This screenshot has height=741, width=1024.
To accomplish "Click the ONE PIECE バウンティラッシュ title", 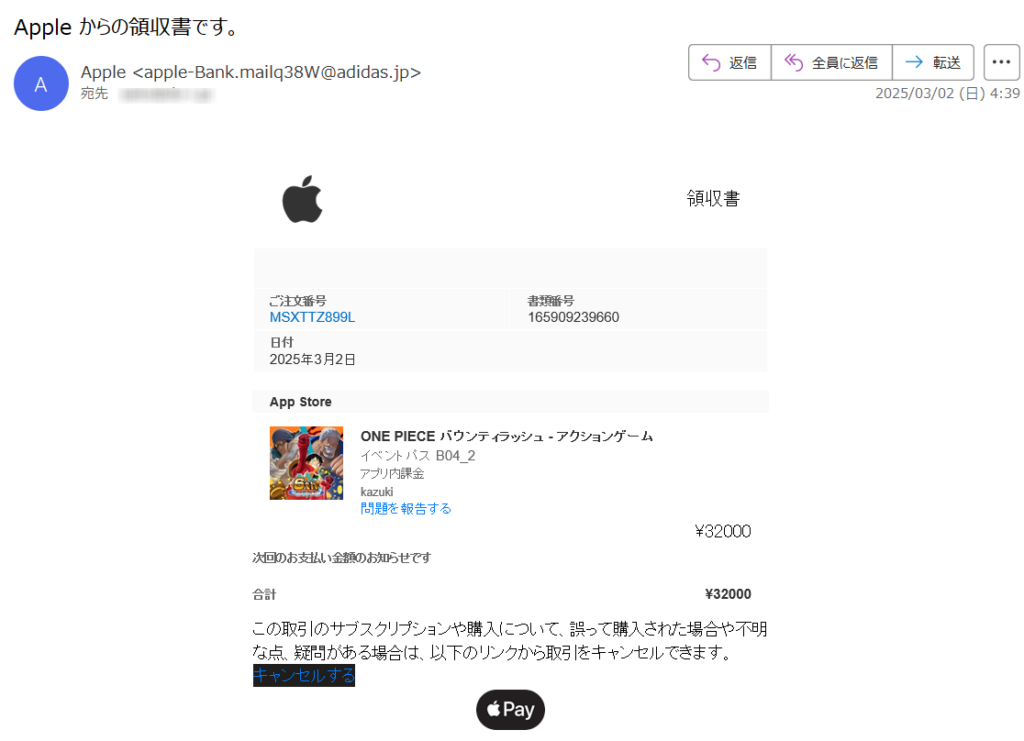I will click(507, 436).
